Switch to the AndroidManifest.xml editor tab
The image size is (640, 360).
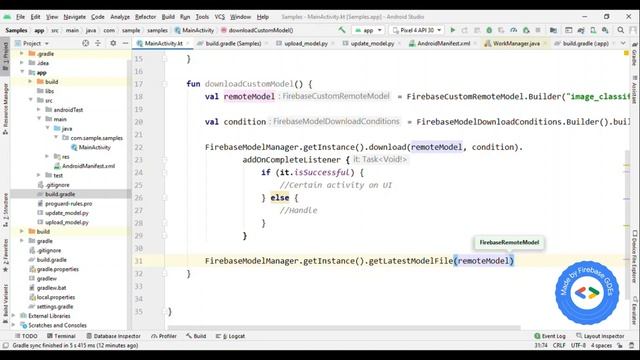click(444, 43)
